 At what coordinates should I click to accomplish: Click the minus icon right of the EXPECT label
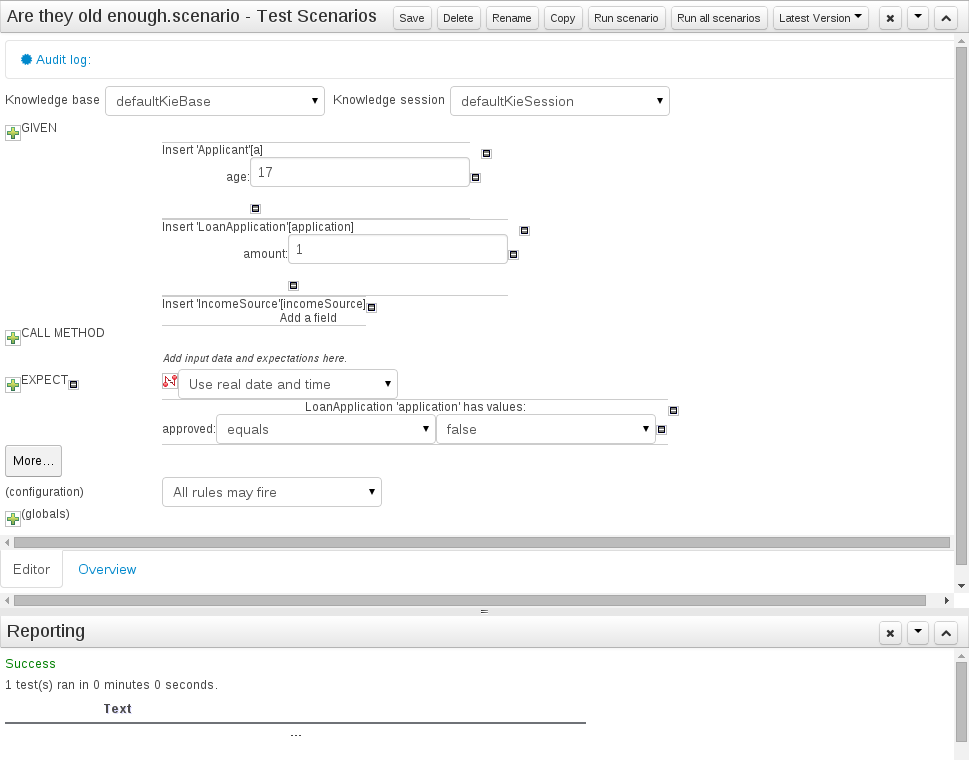click(74, 384)
